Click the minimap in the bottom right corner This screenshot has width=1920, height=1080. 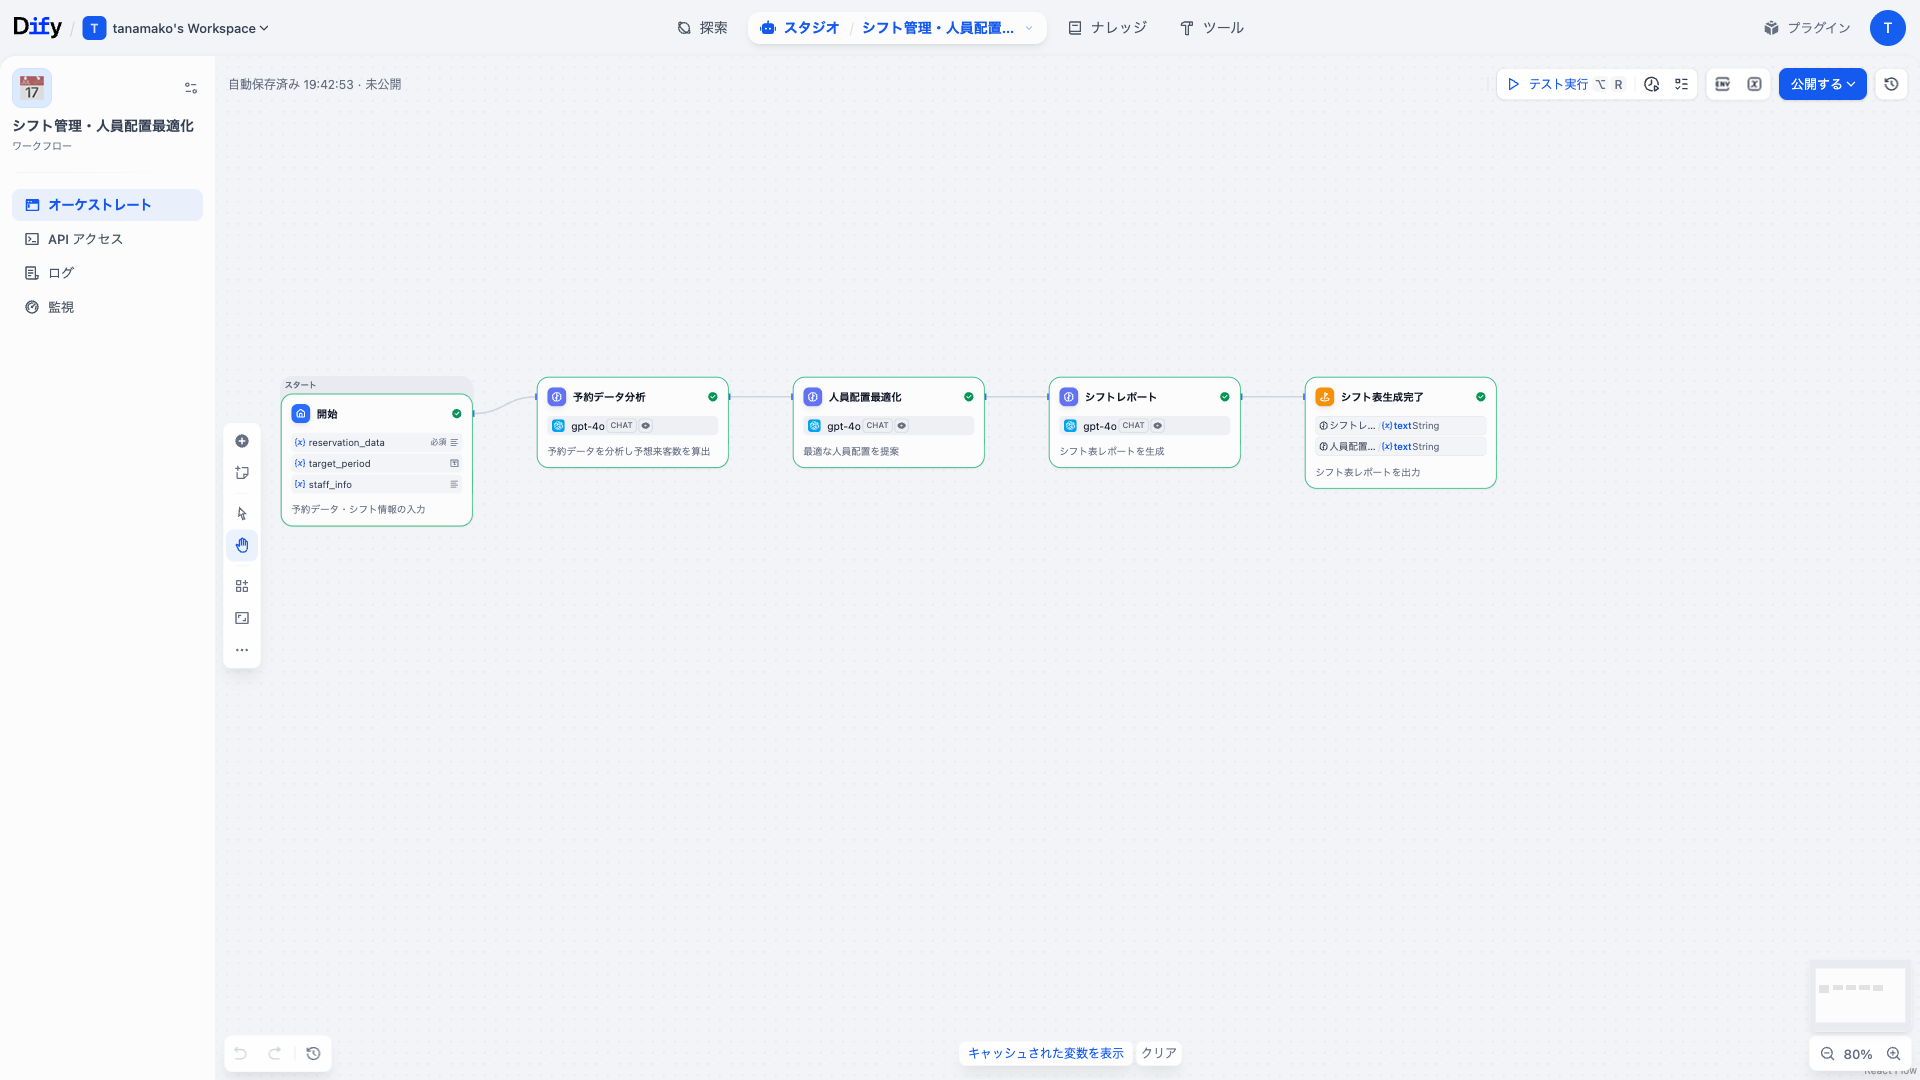pyautogui.click(x=1860, y=996)
